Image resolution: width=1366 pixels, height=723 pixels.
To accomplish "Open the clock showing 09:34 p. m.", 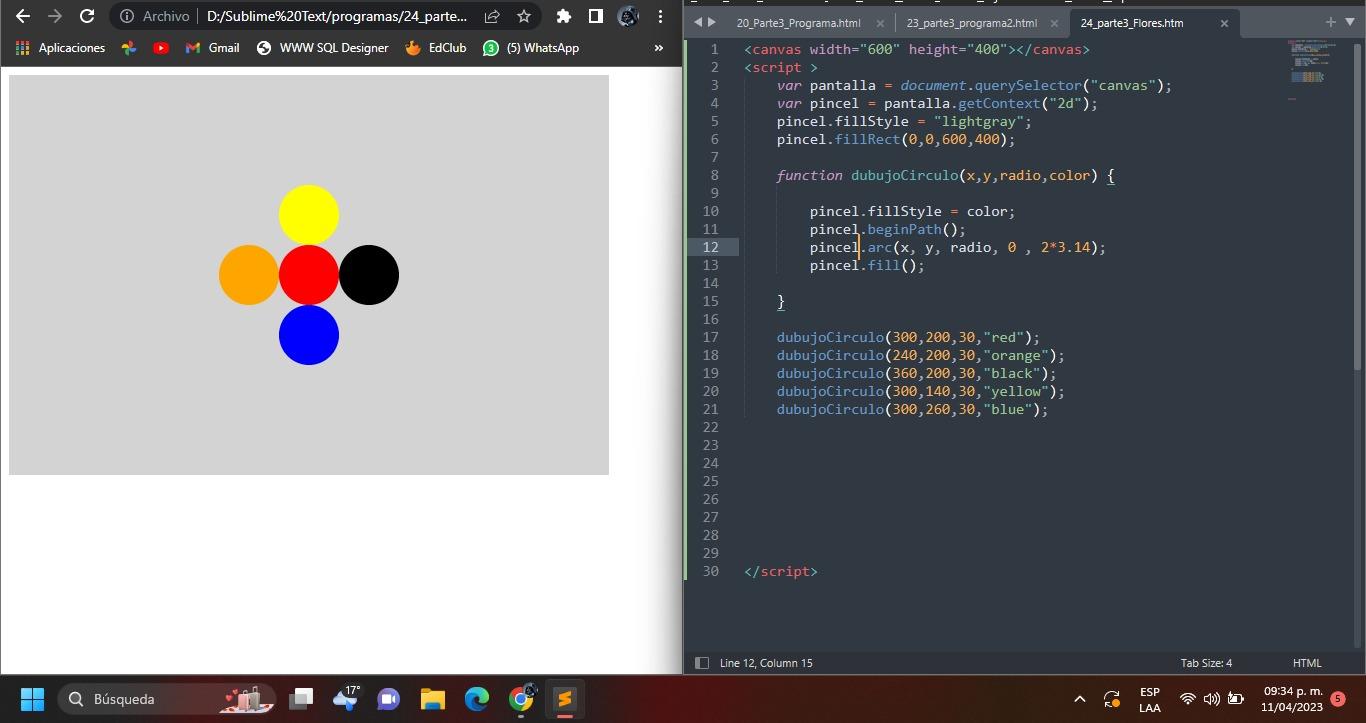I will 1292,699.
